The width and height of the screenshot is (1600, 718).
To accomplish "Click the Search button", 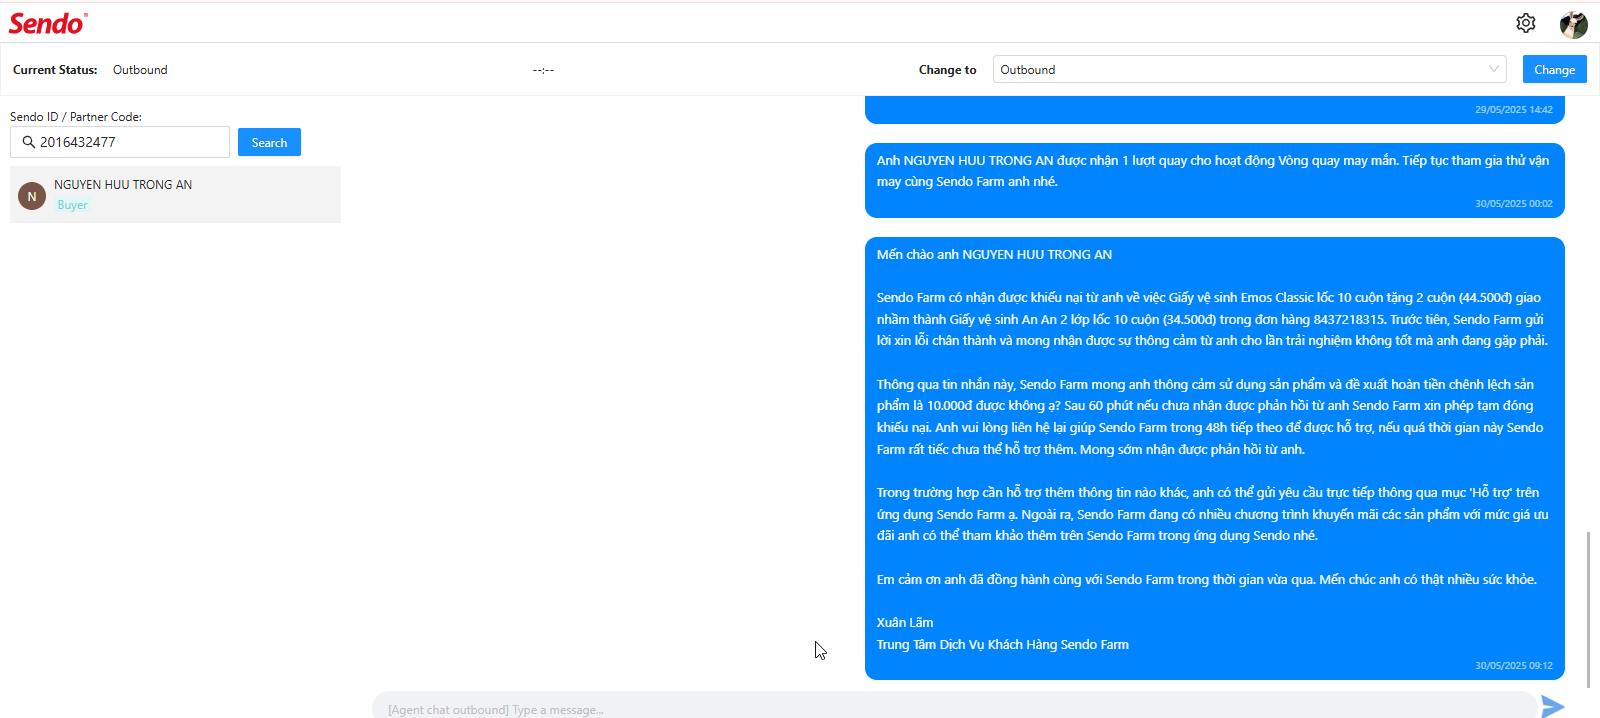I will [269, 142].
